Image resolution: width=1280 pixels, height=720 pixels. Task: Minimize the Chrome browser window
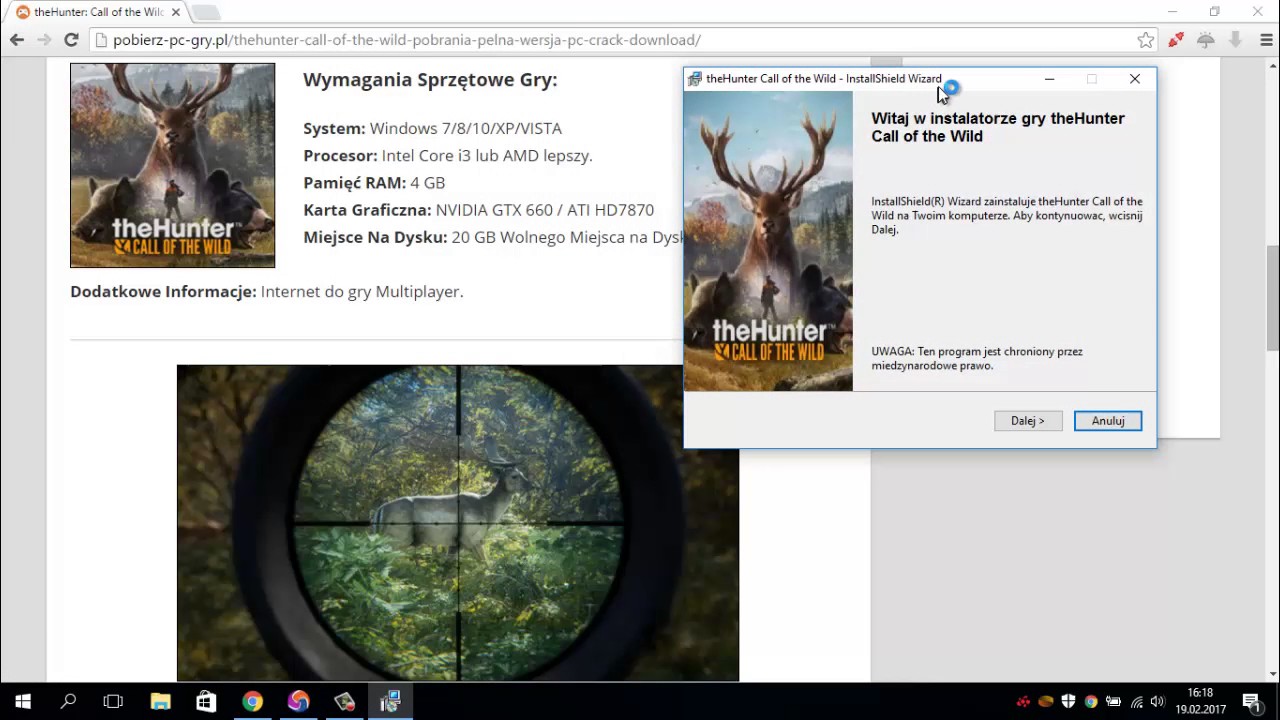[1172, 12]
